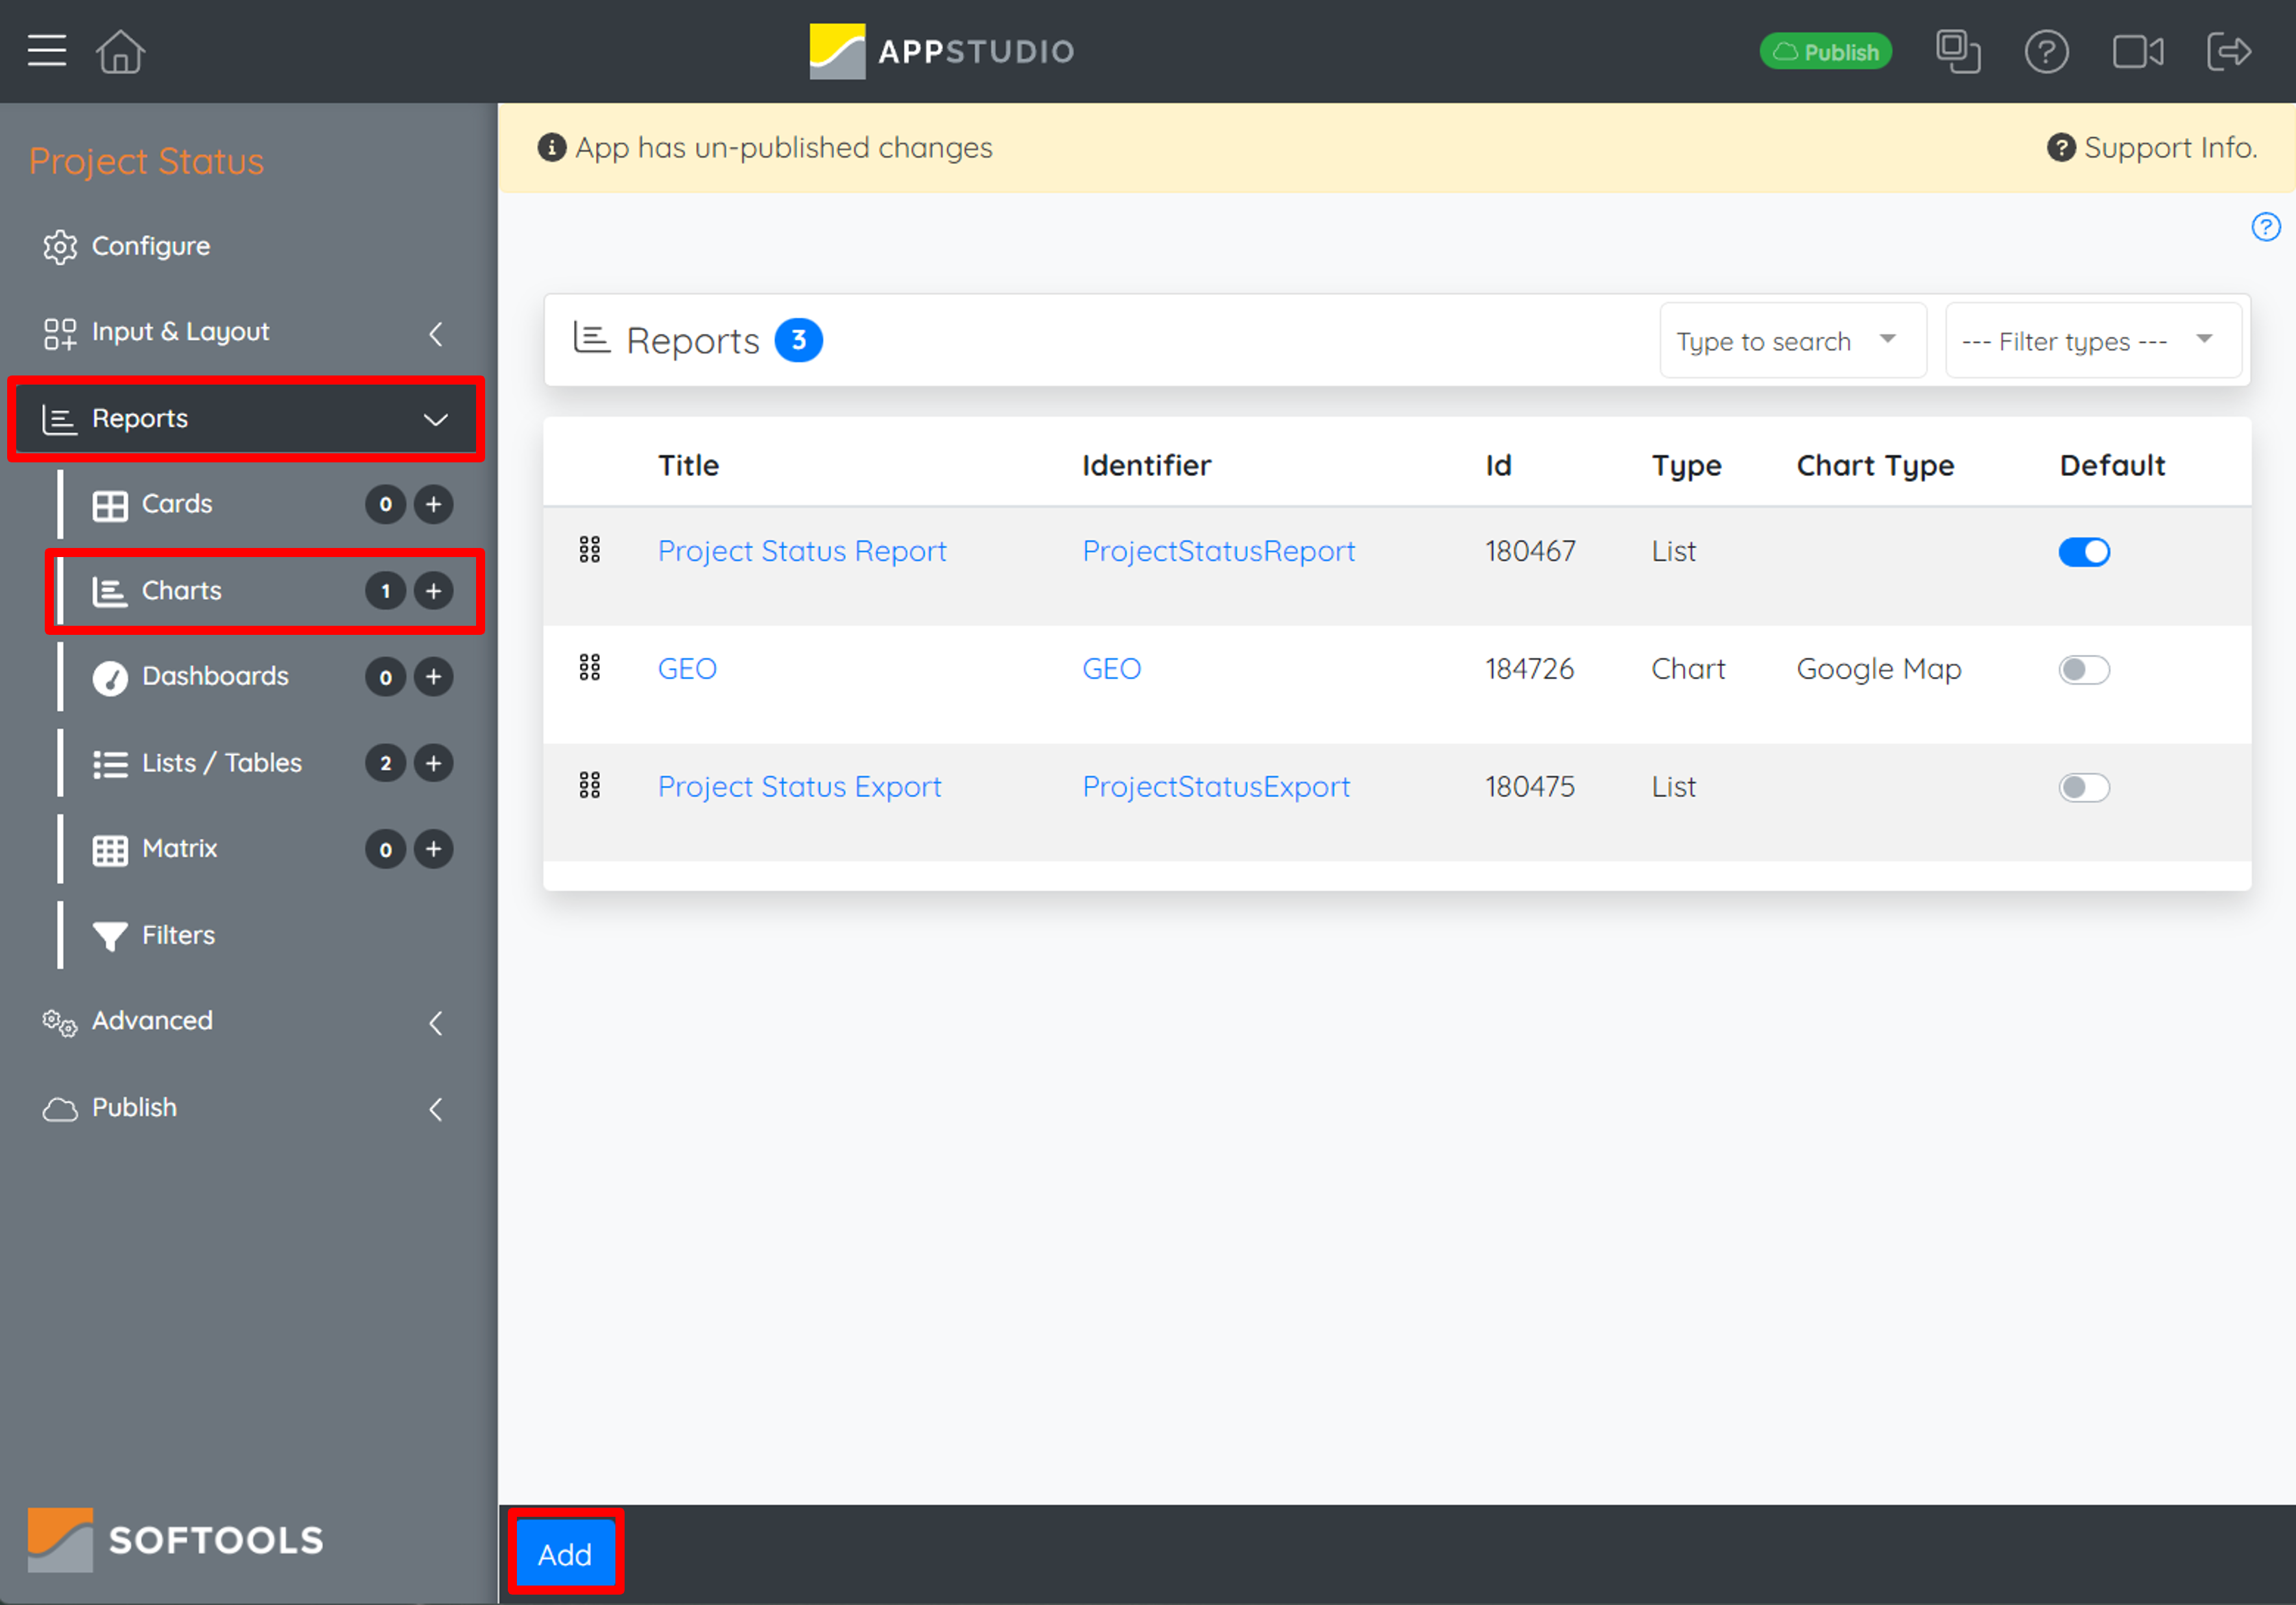
Task: Click the Reports count badge 3
Action: (798, 340)
